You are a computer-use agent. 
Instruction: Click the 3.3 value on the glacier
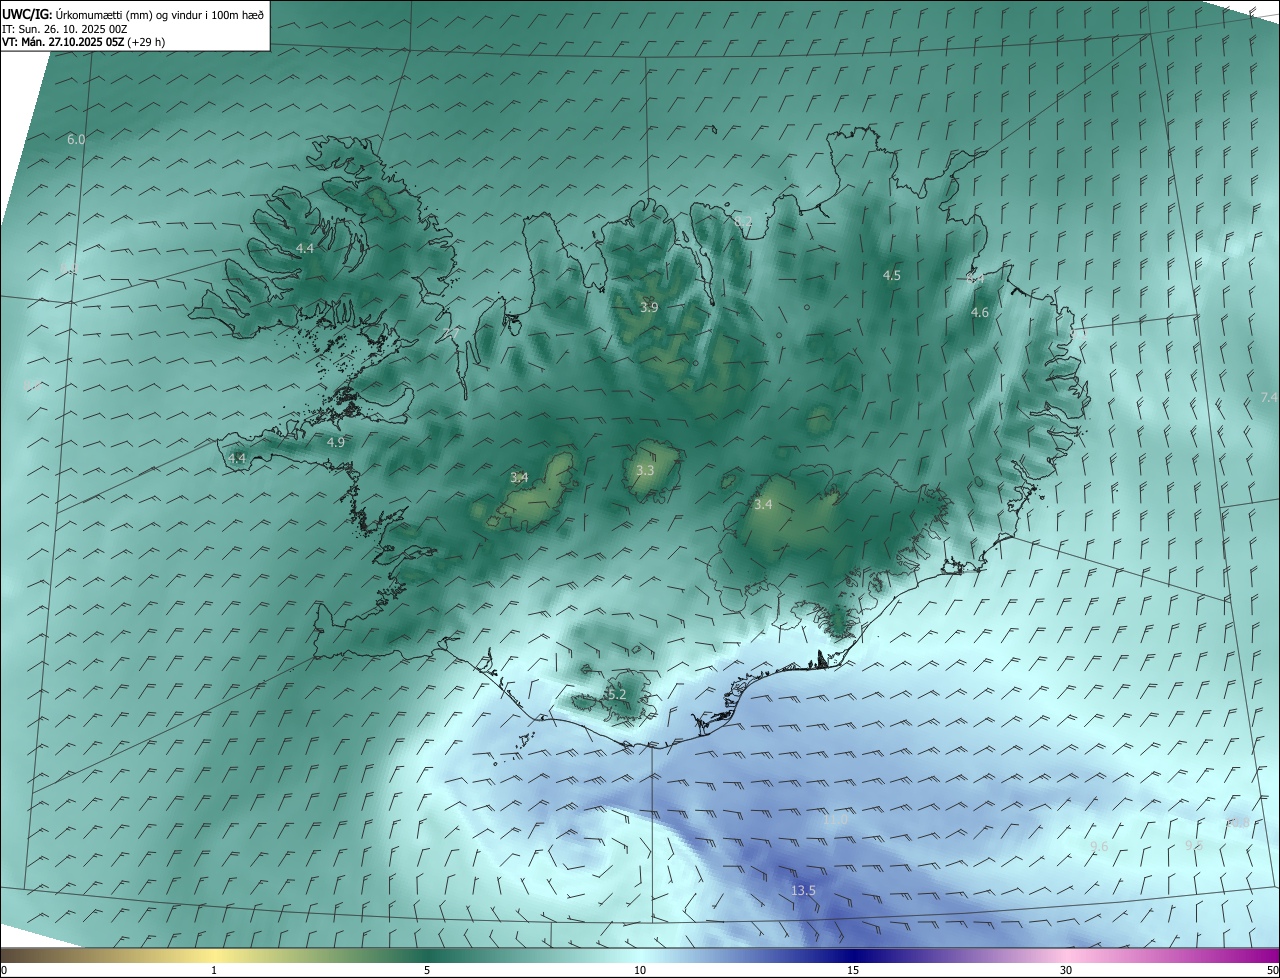(645, 470)
